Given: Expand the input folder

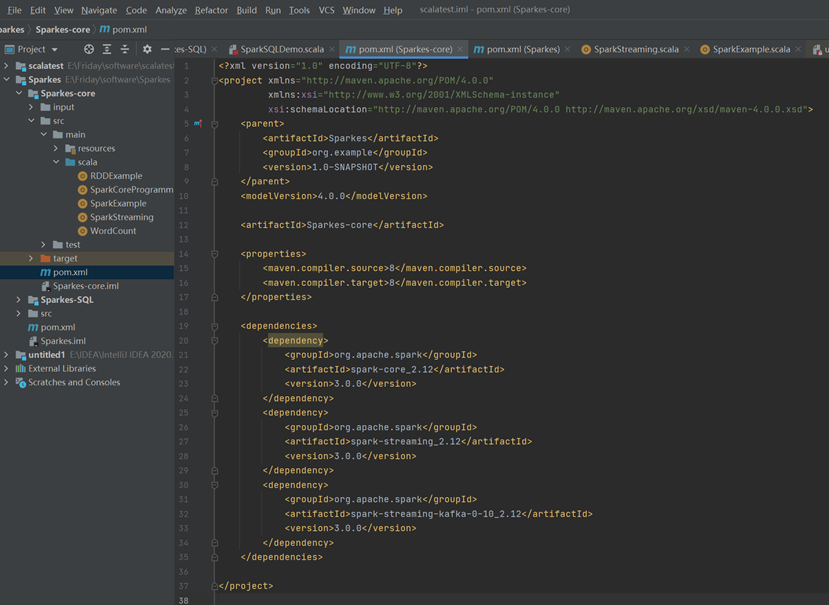Looking at the screenshot, I should pos(31,107).
